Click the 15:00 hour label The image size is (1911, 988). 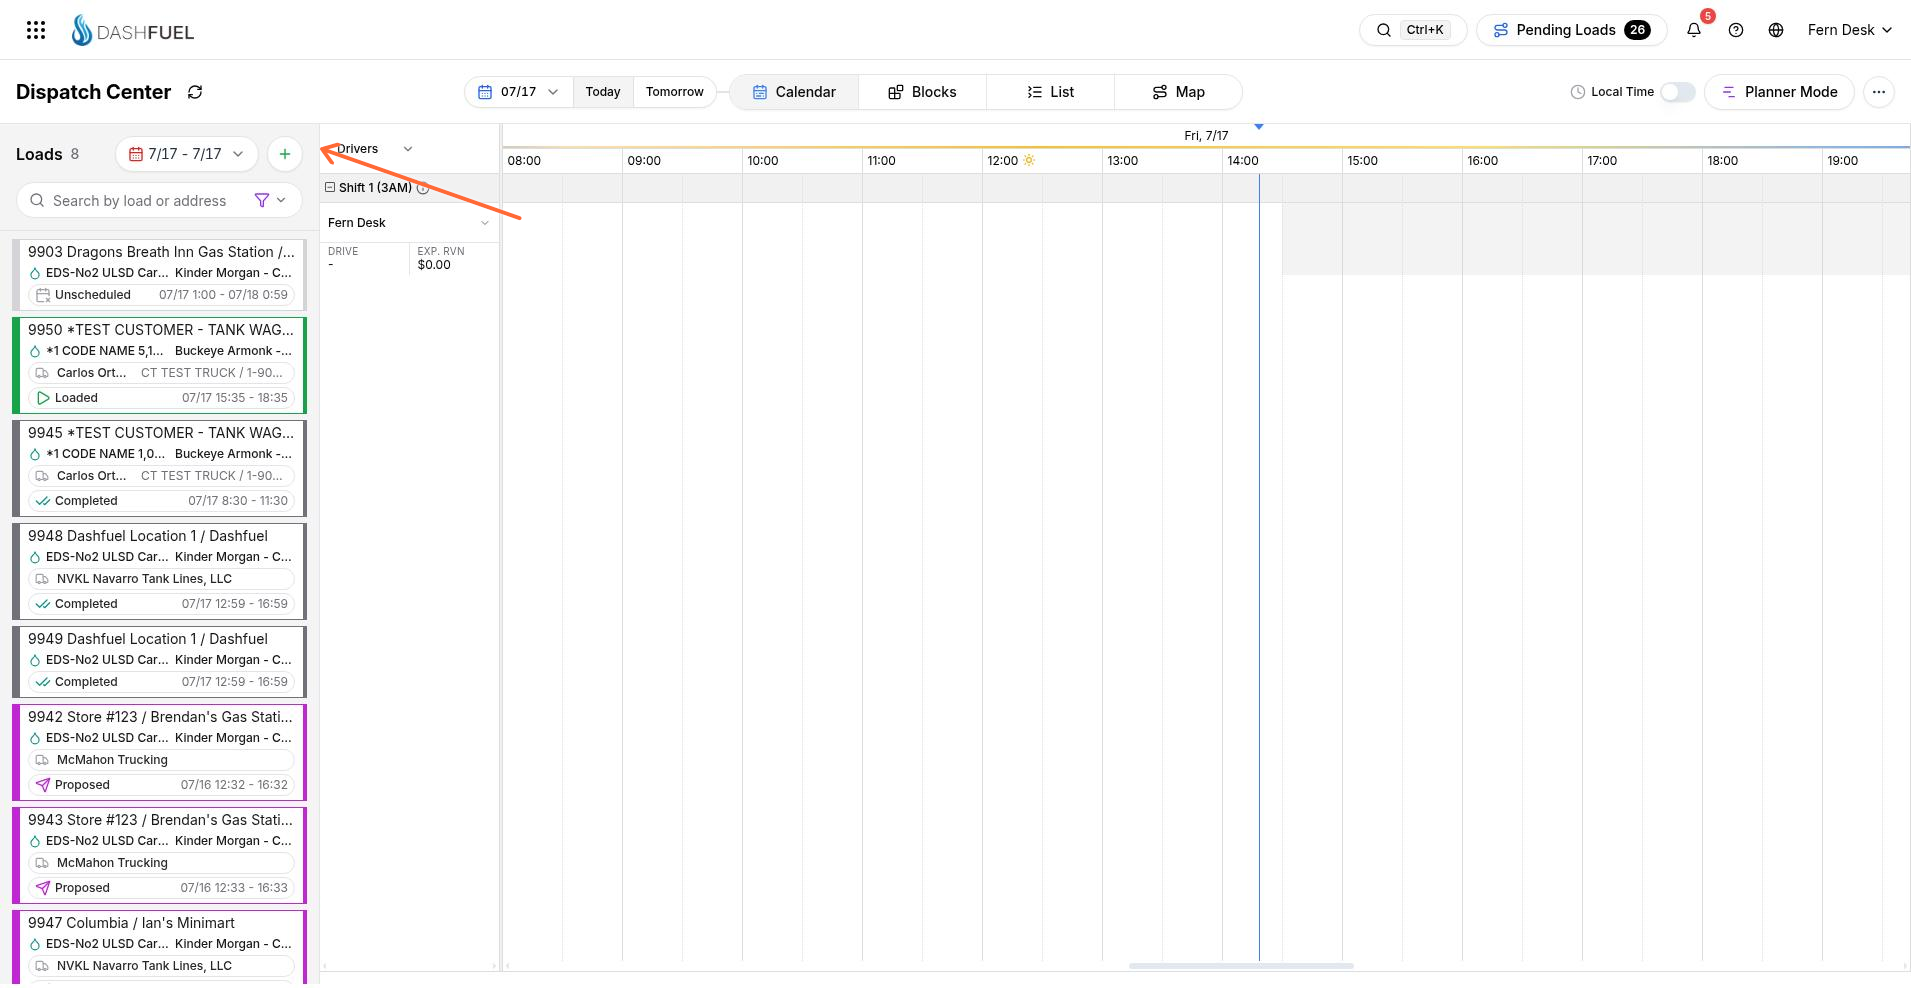pos(1362,161)
